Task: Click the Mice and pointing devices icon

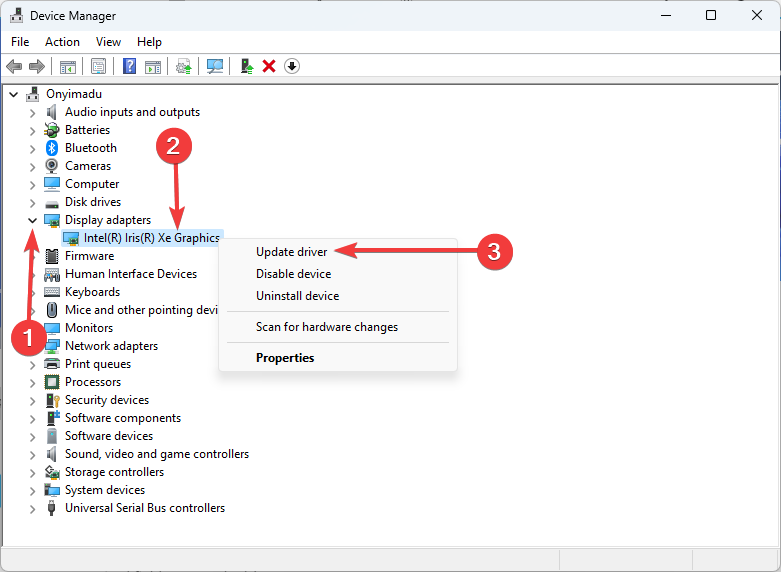Action: coord(52,310)
